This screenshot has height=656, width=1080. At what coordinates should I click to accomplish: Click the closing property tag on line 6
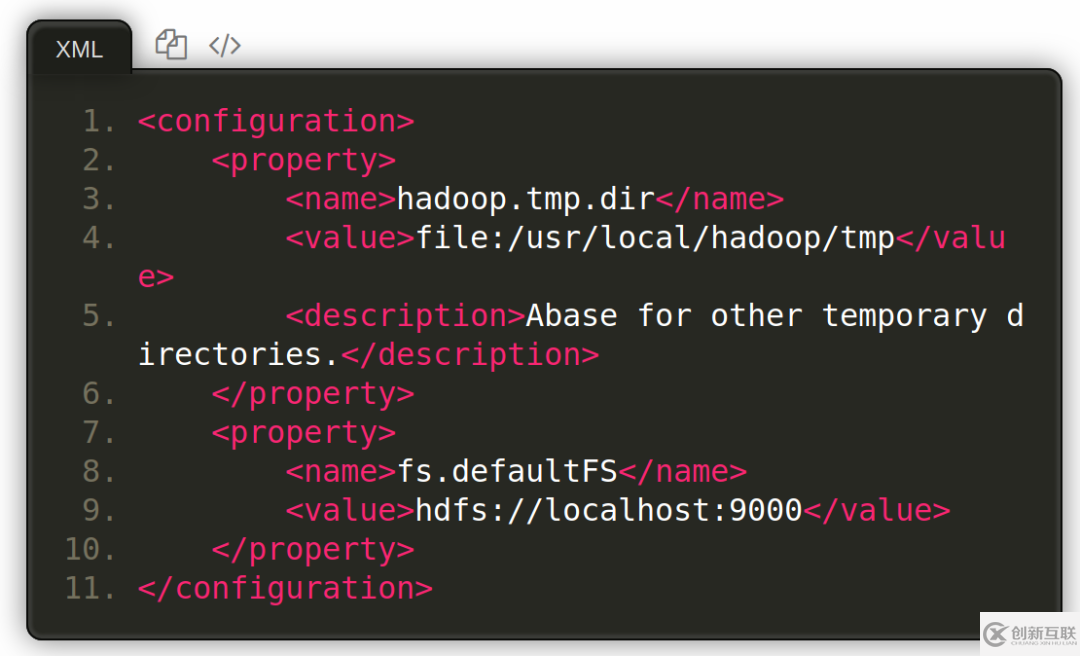(x=312, y=394)
